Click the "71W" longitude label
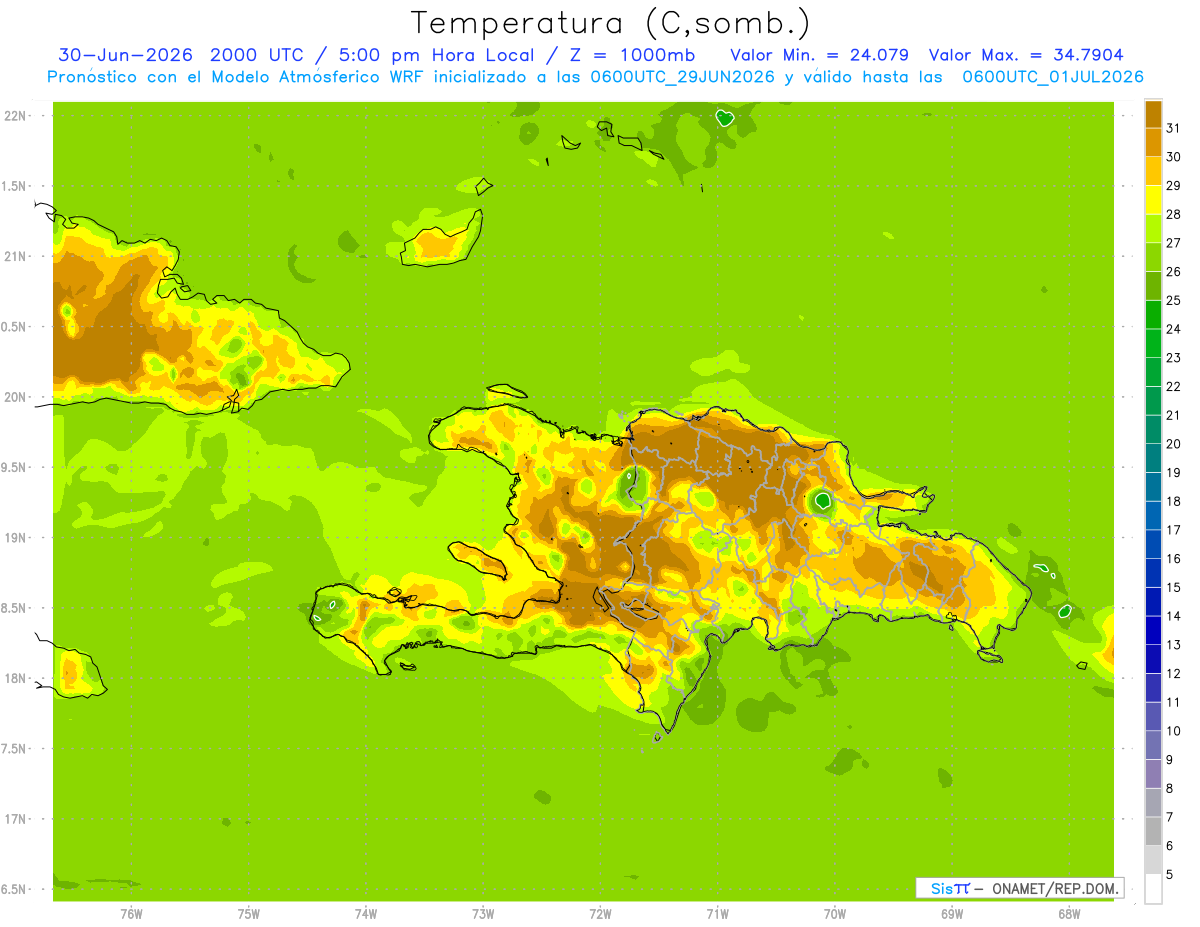 [717, 913]
